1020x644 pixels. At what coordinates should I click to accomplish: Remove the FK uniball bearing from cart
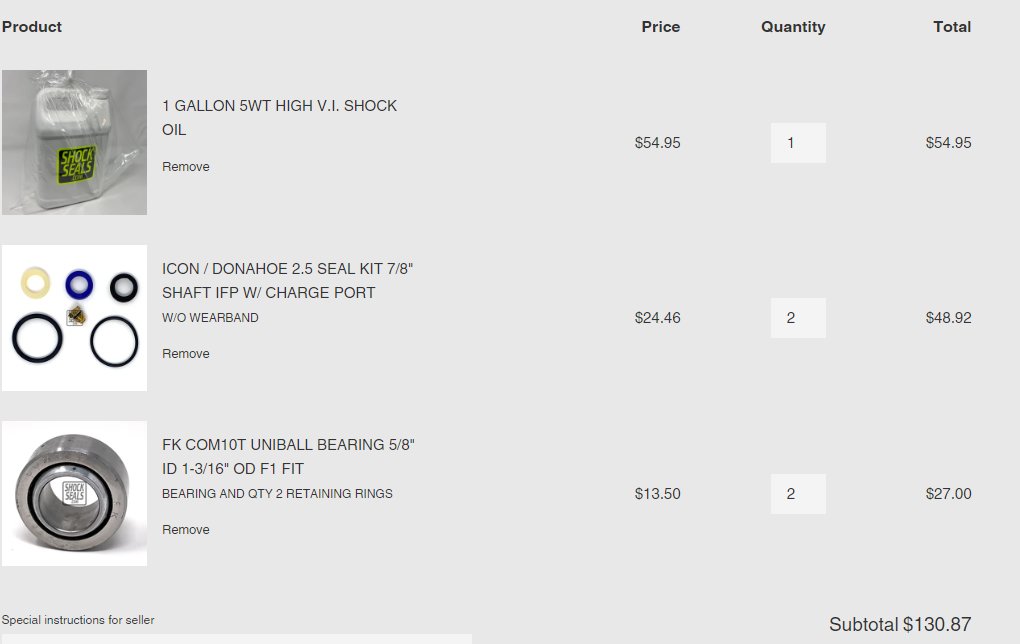point(185,530)
